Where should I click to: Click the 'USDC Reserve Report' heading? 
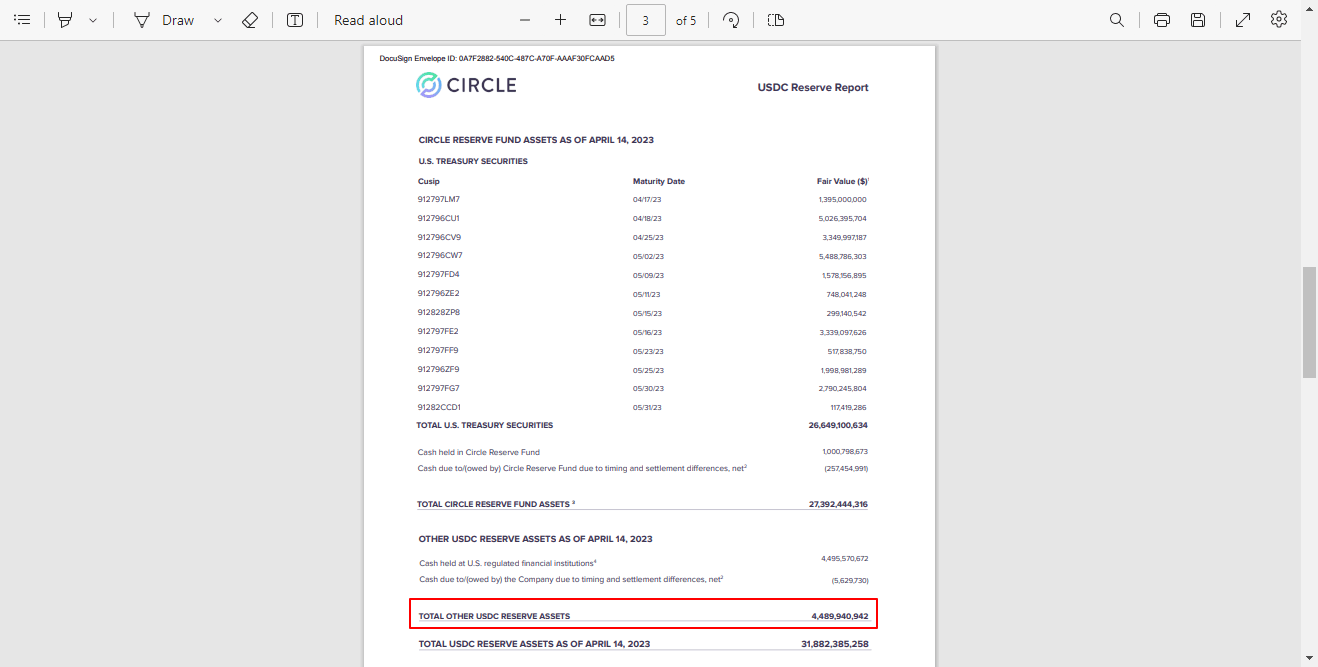pos(813,88)
